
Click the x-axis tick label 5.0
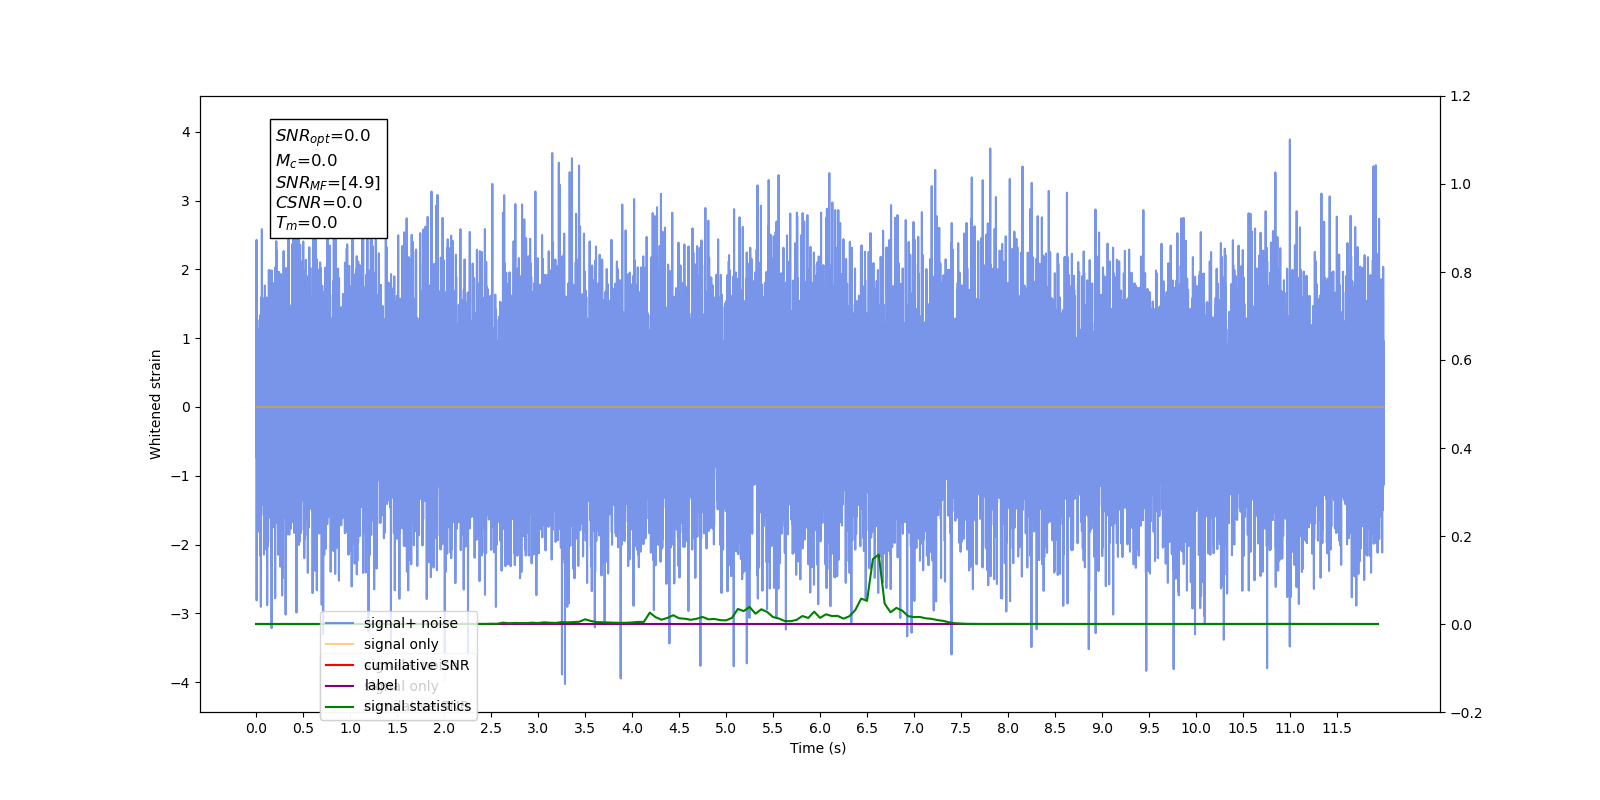(726, 728)
